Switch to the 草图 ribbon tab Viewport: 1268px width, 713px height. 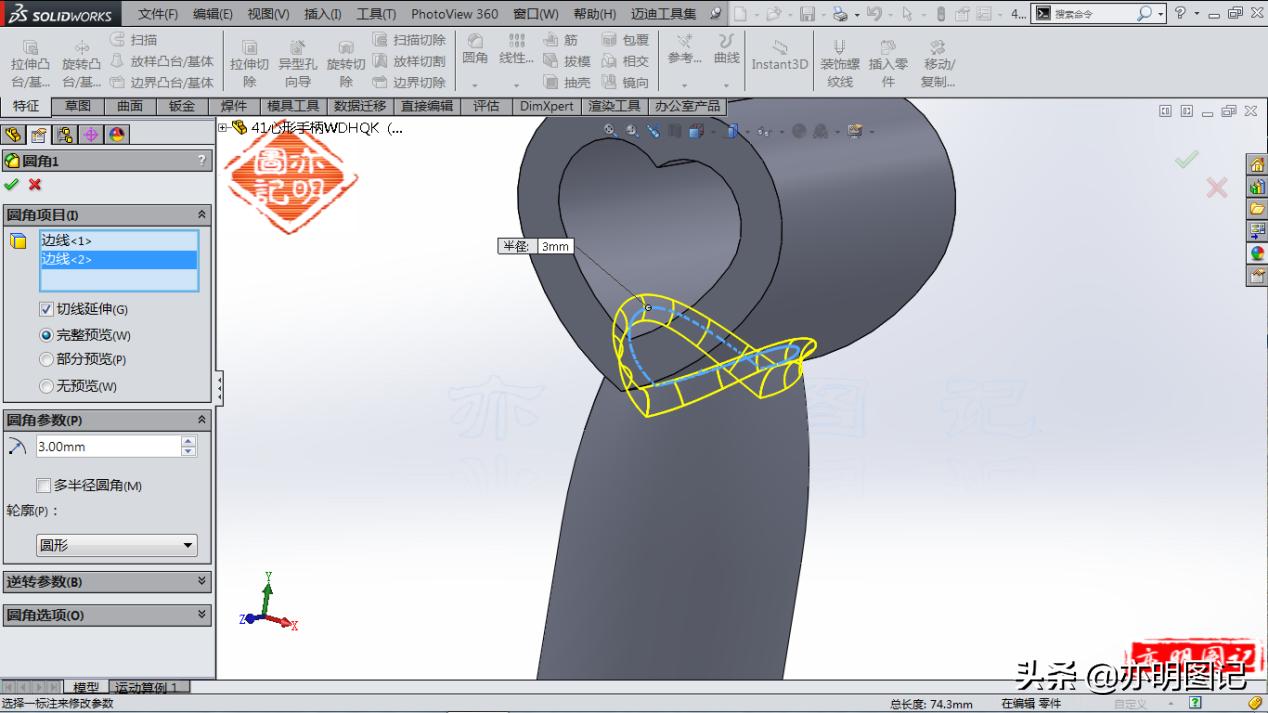(x=76, y=105)
